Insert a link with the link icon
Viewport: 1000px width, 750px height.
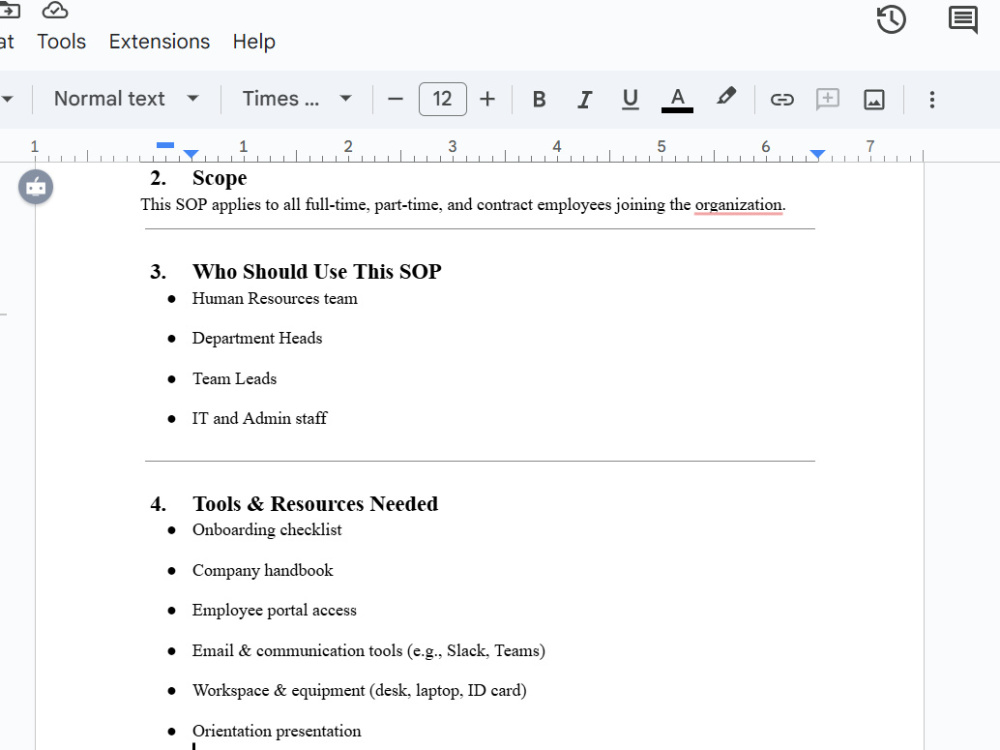click(x=782, y=99)
